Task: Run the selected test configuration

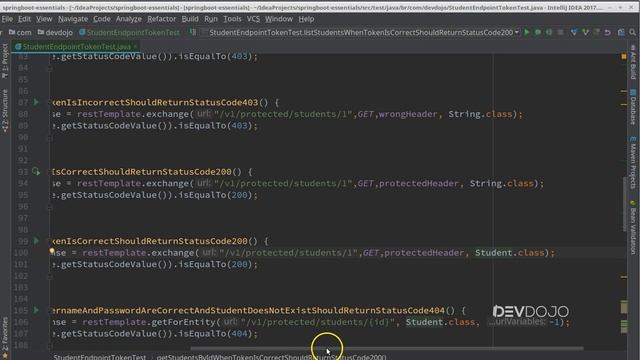Action: click(527, 32)
